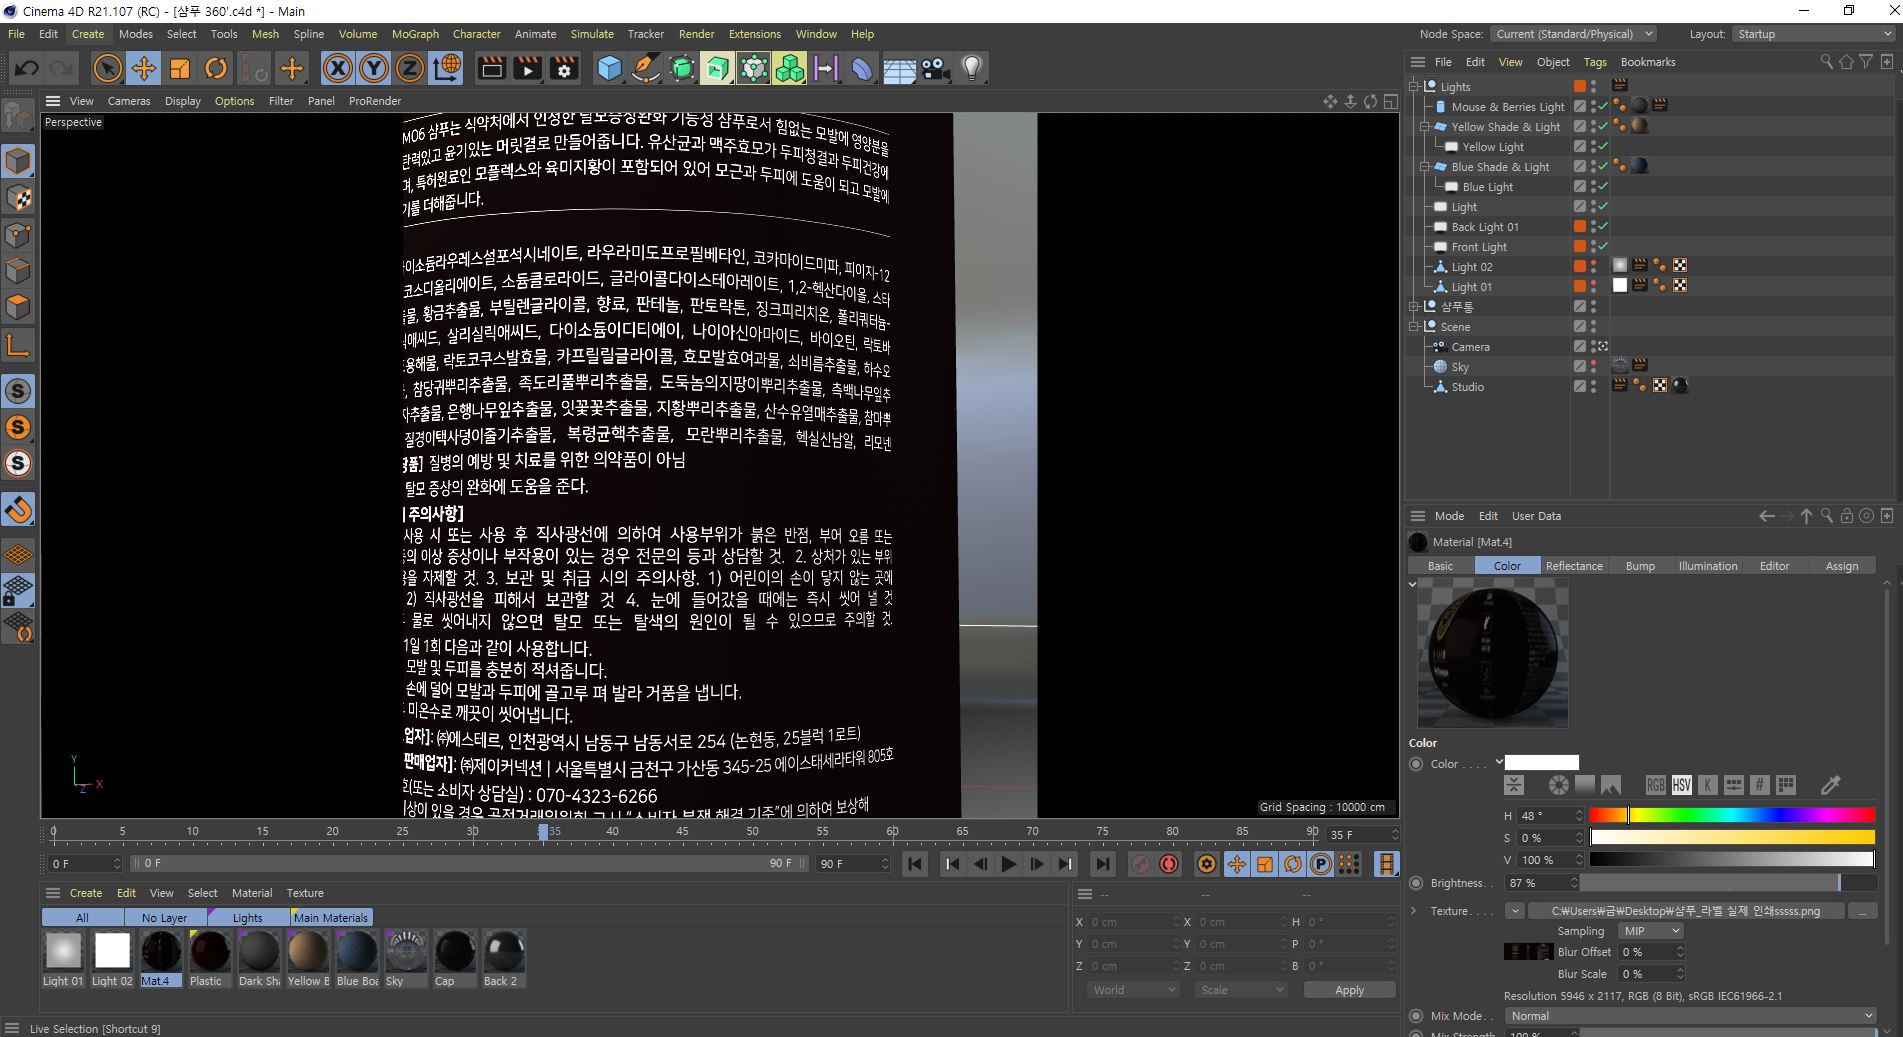Viewport: 1903px width, 1037px height.
Task: Toggle Z axis lock
Action: (x=410, y=68)
